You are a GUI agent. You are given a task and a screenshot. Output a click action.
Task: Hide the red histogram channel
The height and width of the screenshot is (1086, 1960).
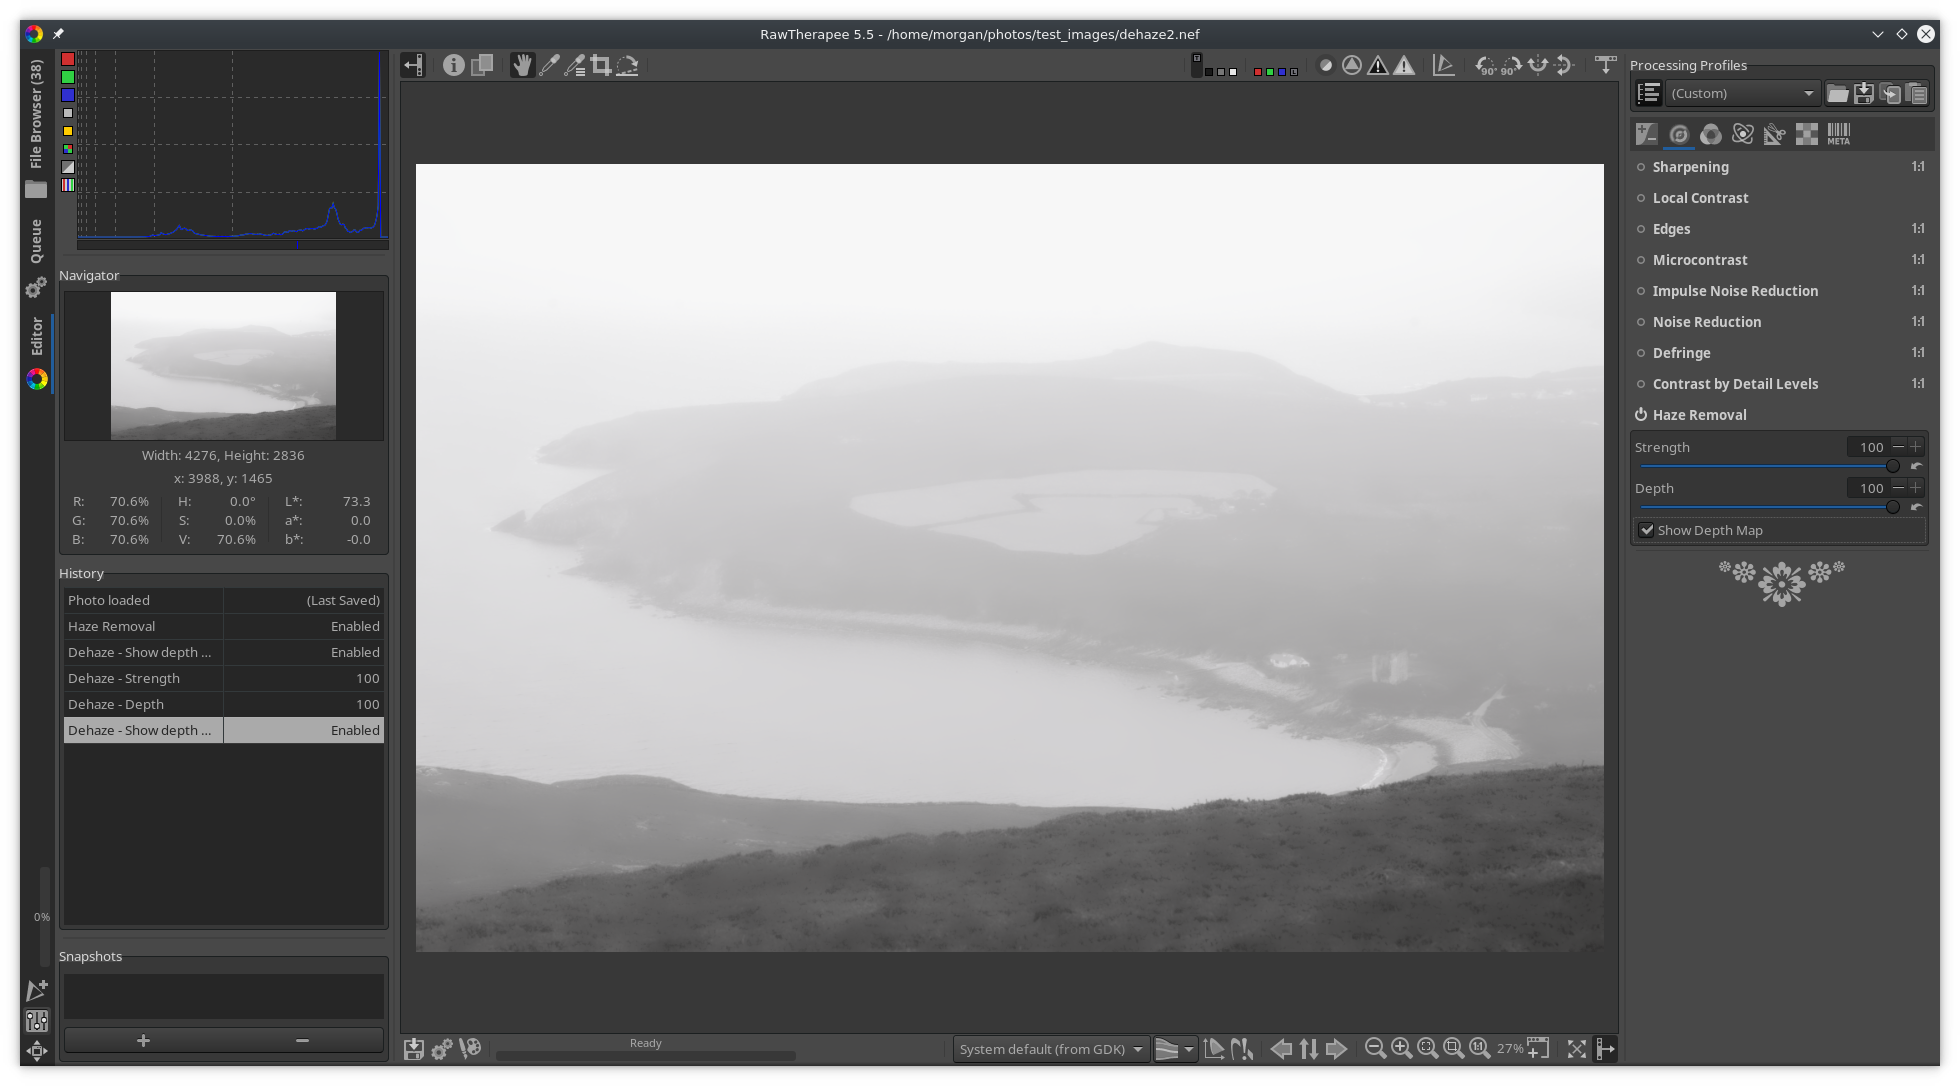68,59
